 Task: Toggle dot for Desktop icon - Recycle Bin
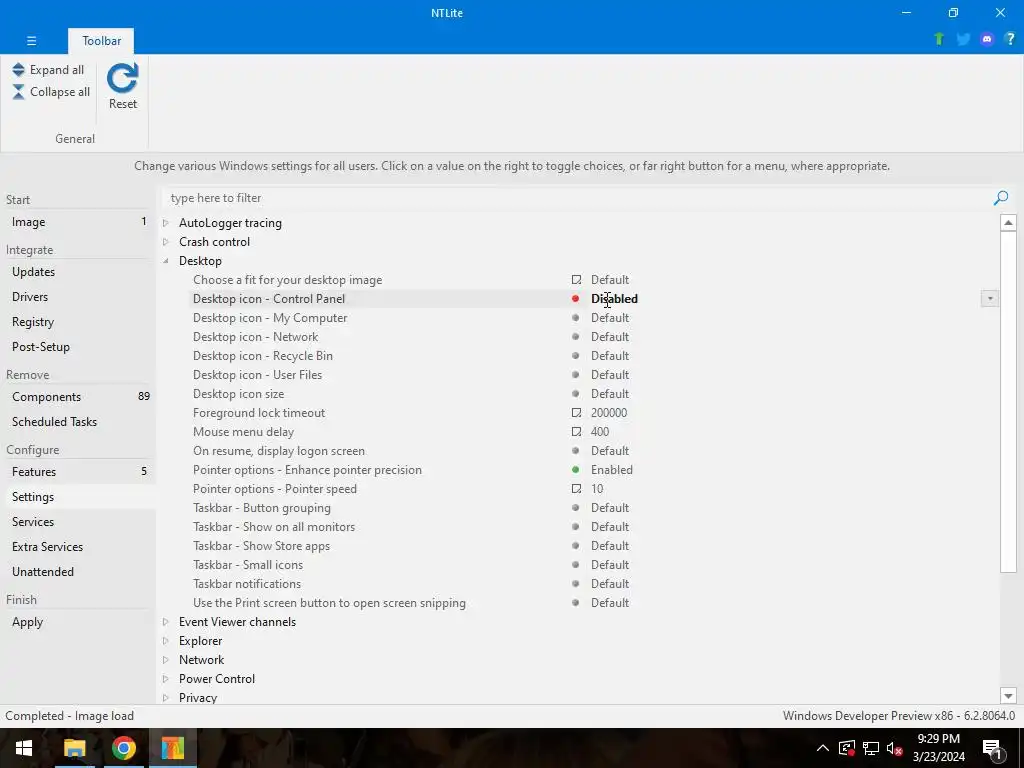click(575, 355)
